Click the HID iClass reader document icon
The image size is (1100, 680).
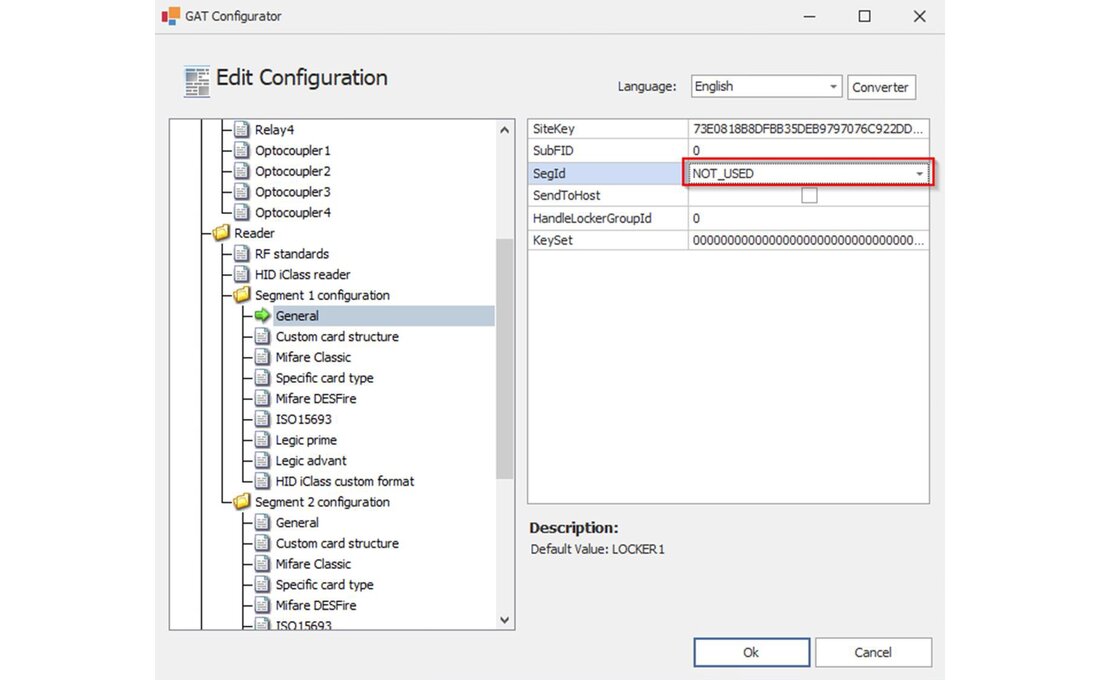[241, 274]
